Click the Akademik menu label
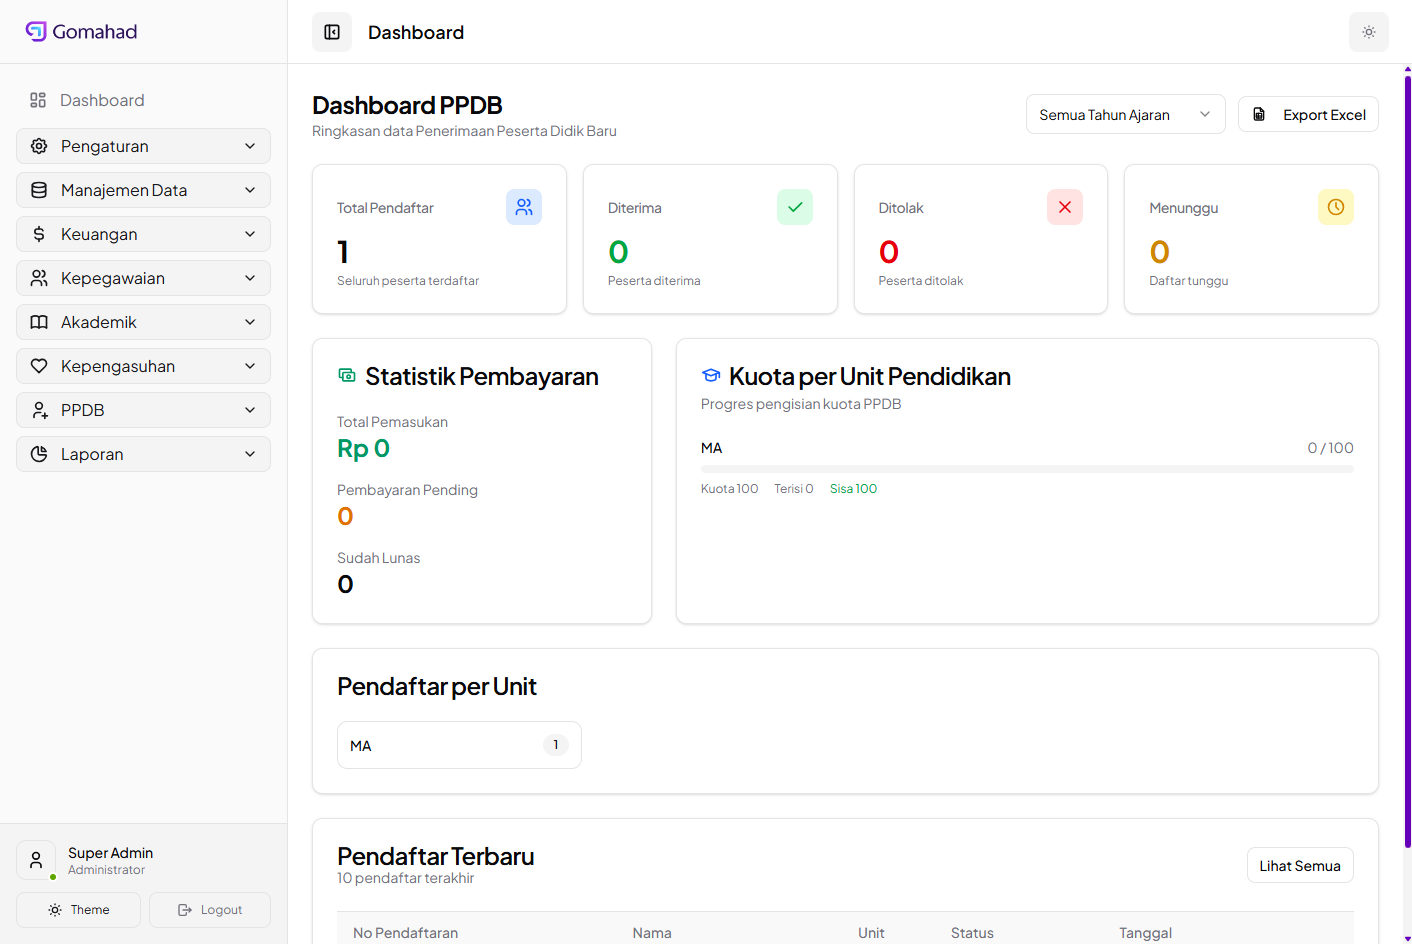This screenshot has height=944, width=1412. (99, 322)
